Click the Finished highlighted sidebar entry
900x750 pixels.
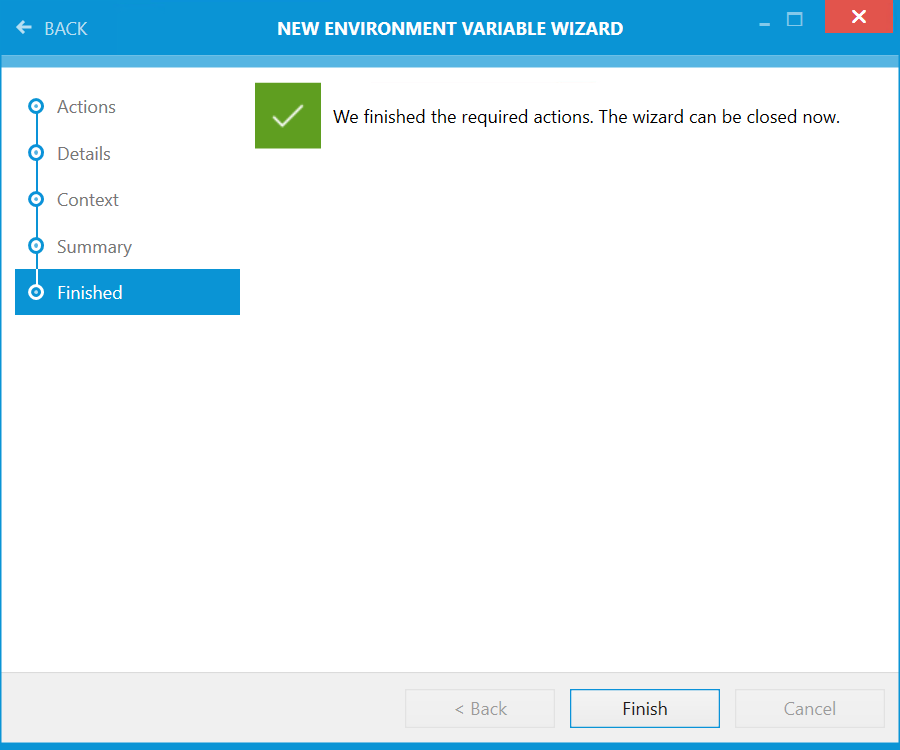(127, 292)
